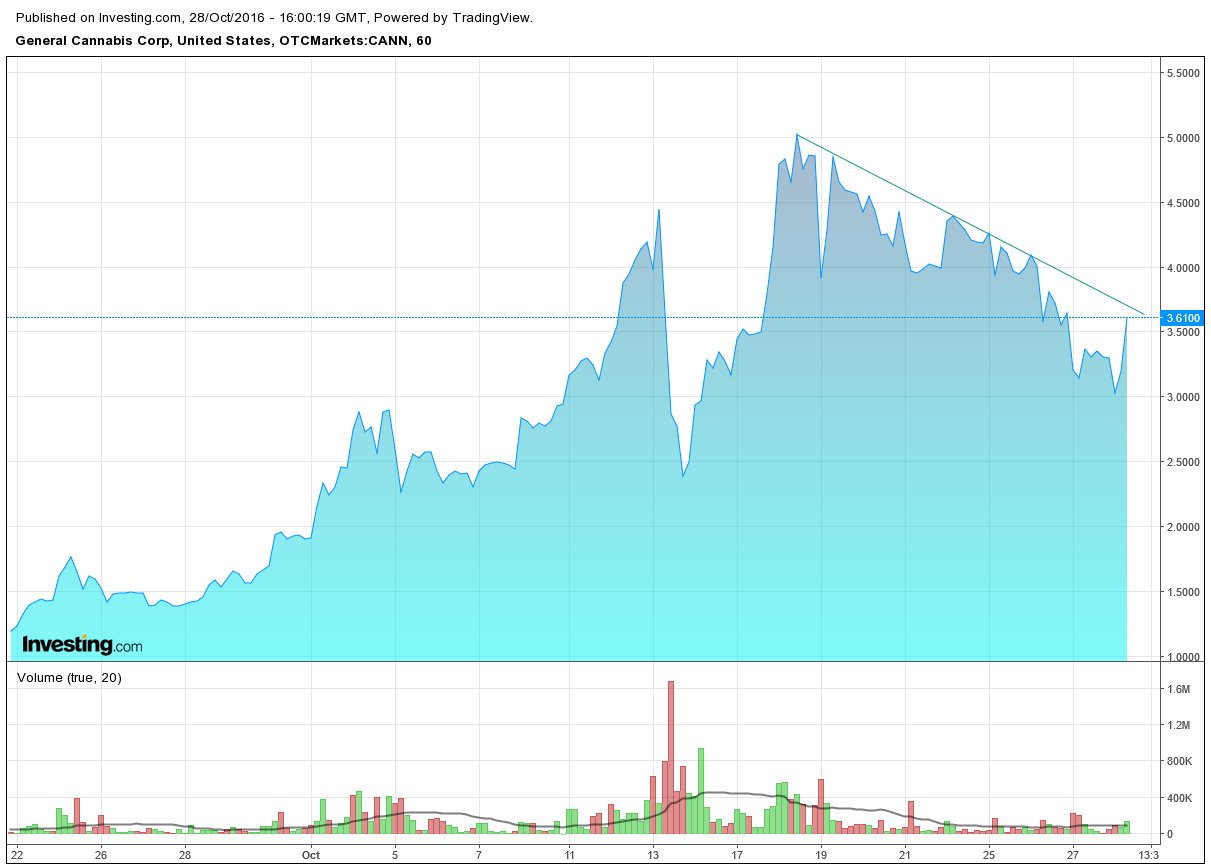Click the dotted horizontal price level line
Screen dimensions: 1211x868
(400, 317)
